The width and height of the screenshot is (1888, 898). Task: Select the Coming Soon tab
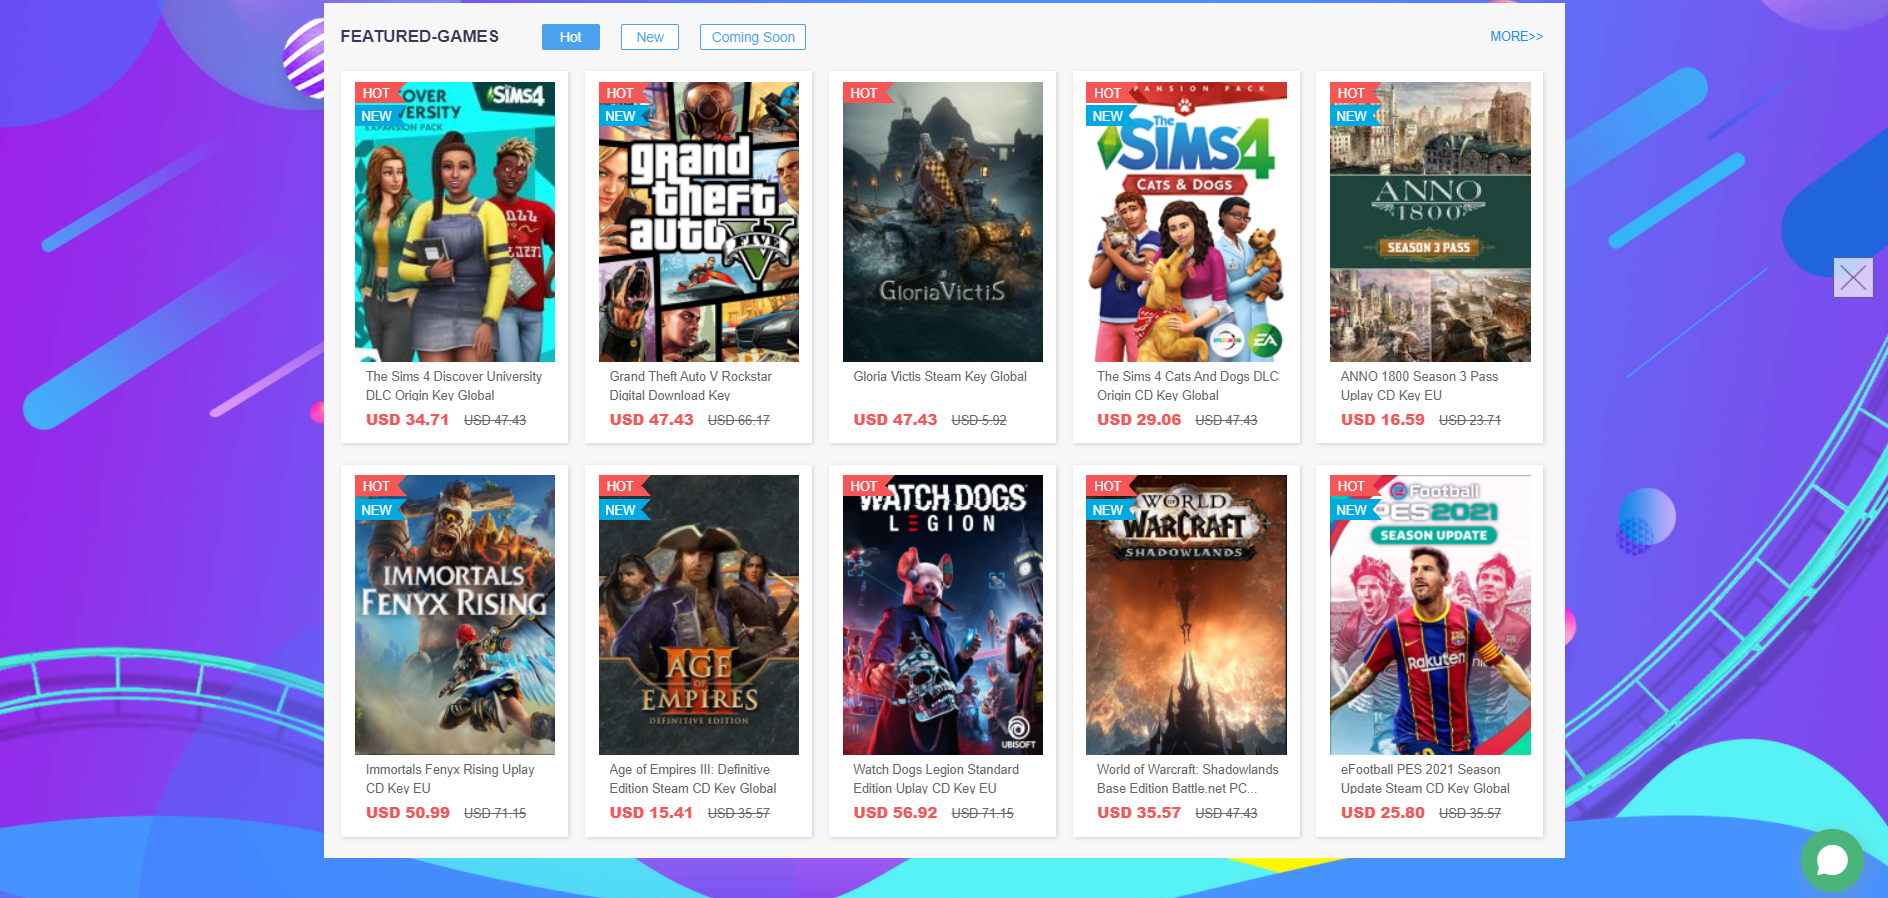tap(752, 37)
